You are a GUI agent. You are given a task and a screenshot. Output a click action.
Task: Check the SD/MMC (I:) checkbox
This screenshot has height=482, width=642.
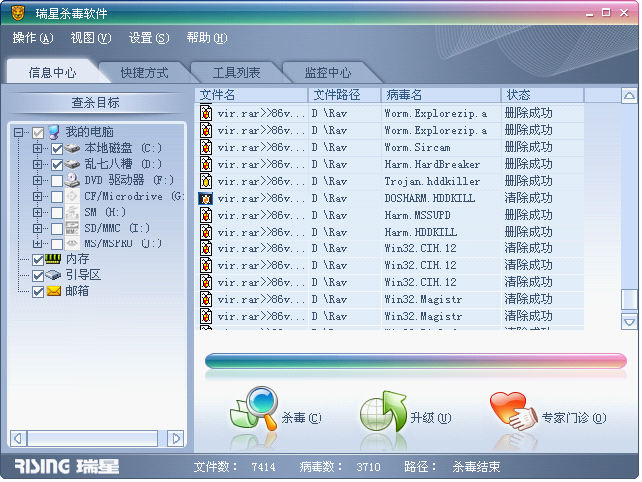point(57,229)
